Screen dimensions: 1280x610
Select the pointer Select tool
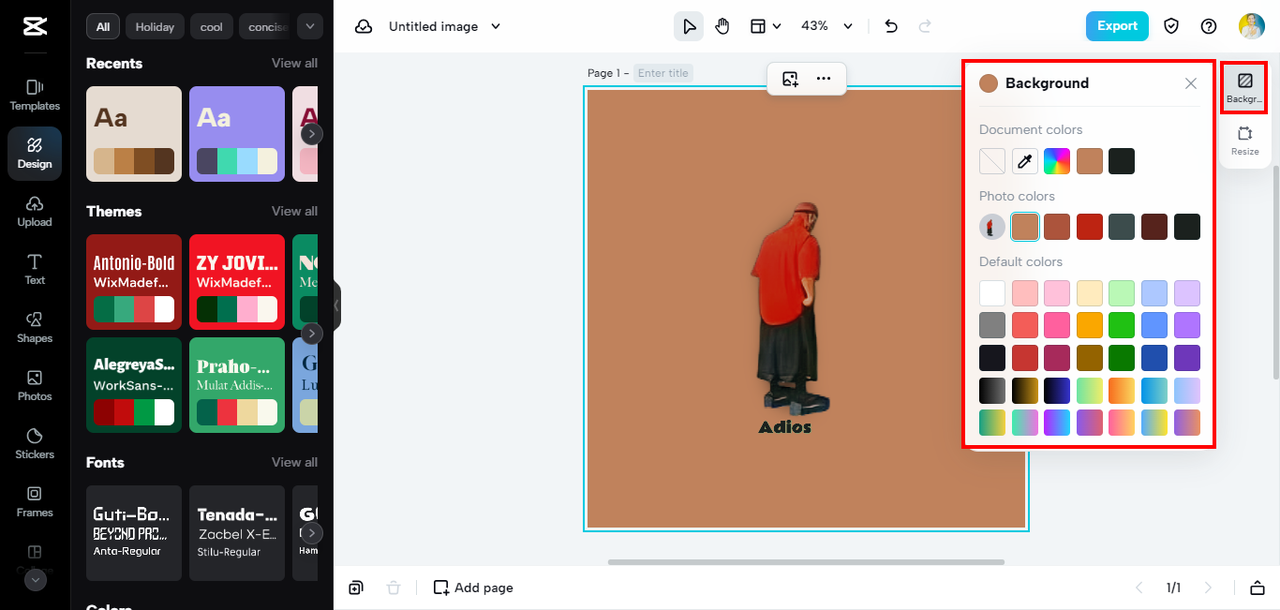tap(689, 26)
